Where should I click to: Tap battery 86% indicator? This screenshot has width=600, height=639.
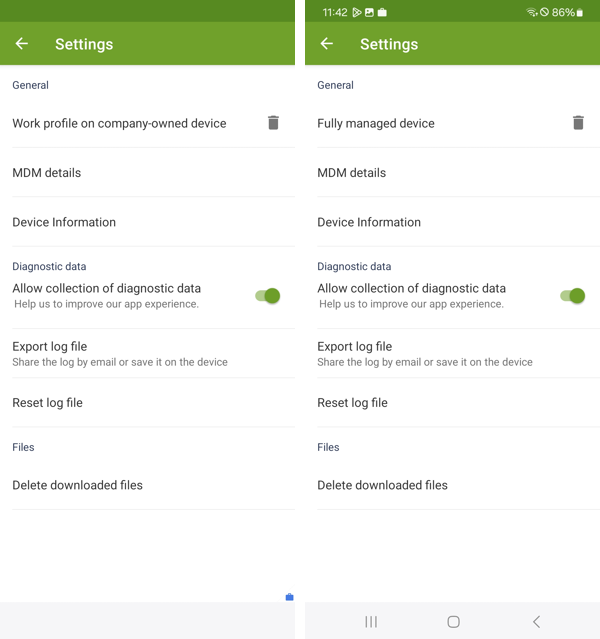[567, 12]
